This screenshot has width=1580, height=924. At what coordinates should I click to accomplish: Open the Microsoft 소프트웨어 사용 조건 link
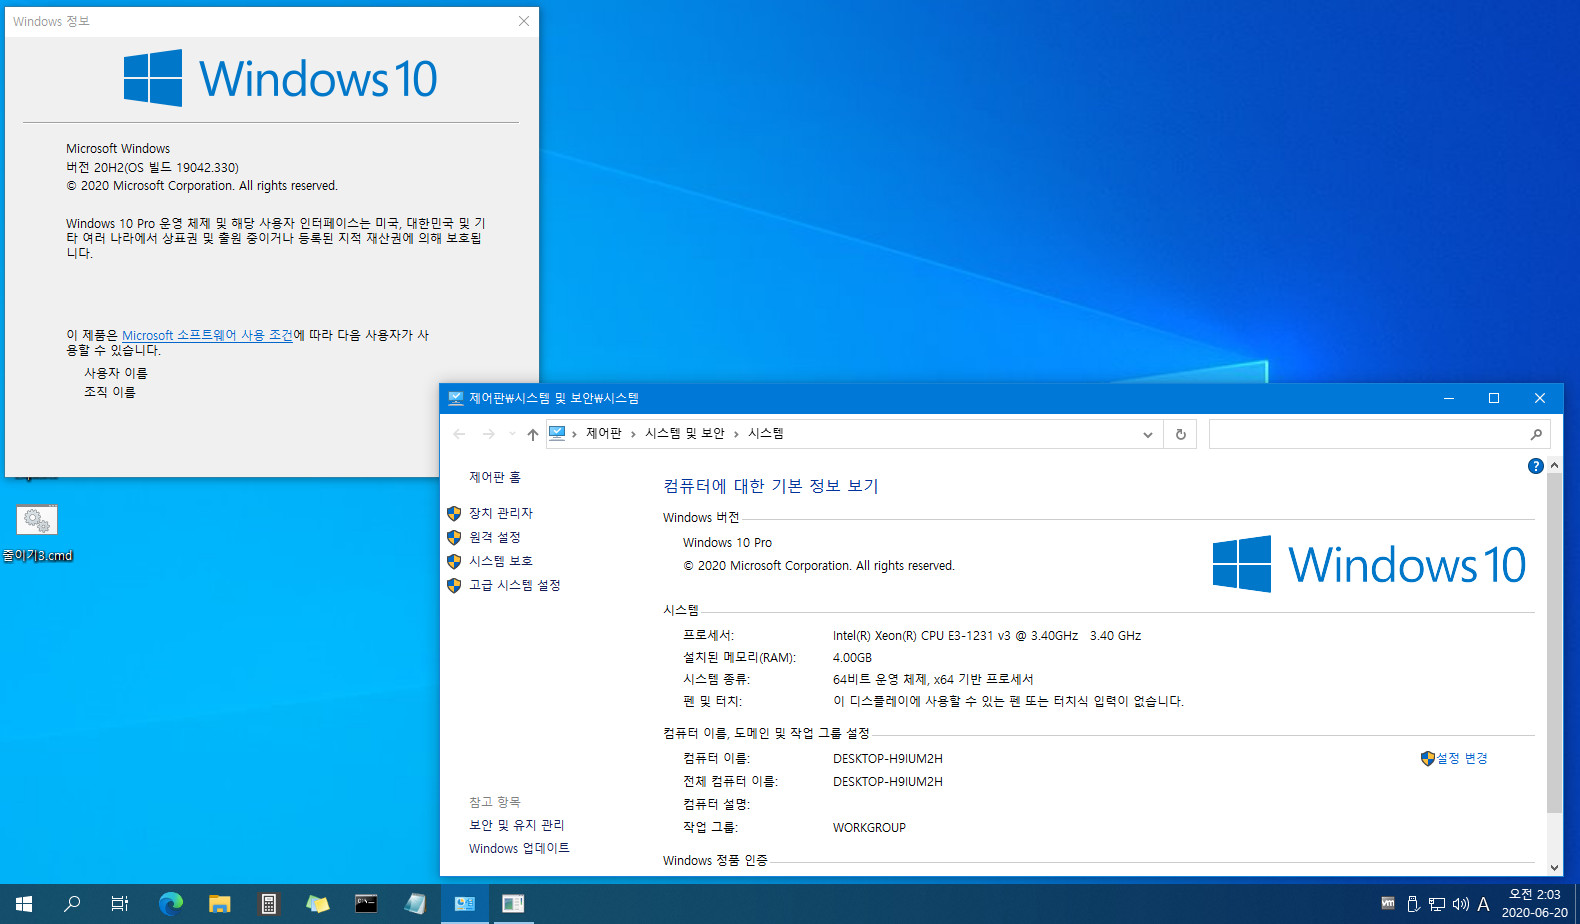[x=207, y=335]
